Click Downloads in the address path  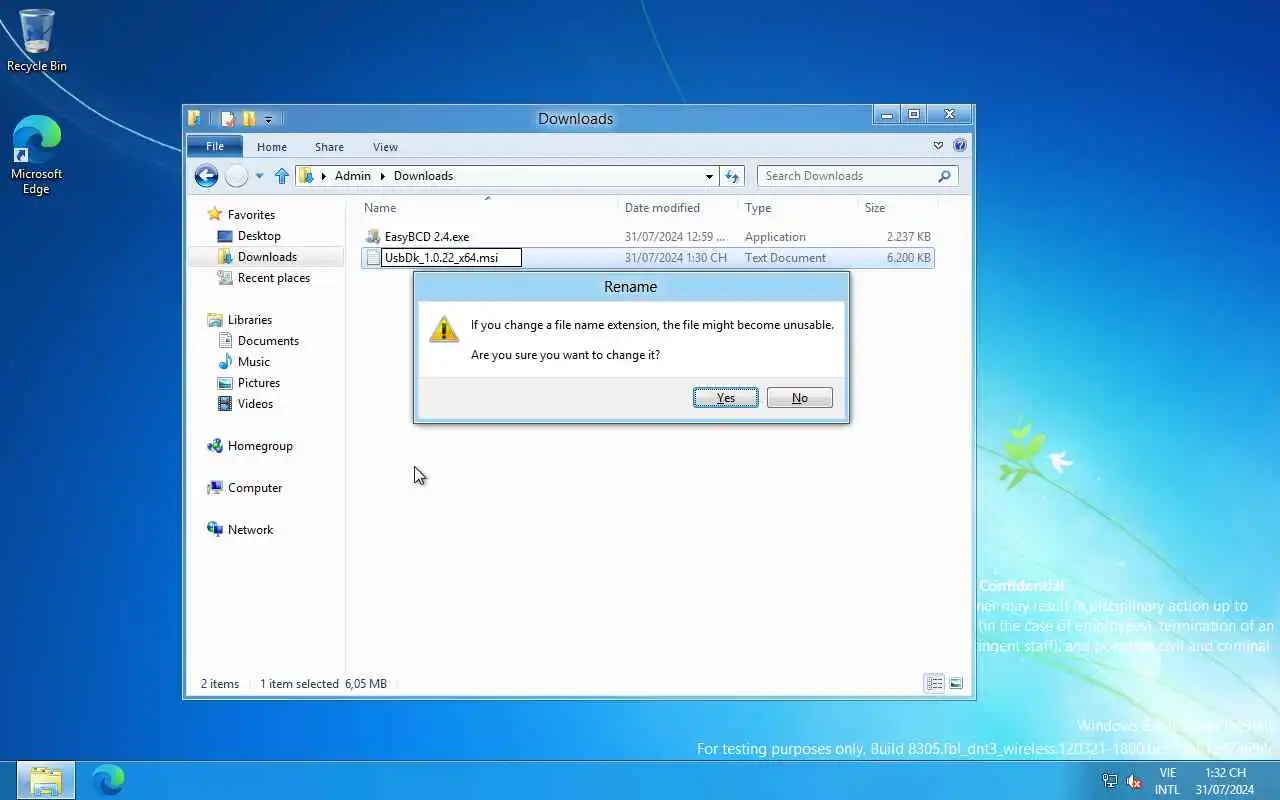pyautogui.click(x=423, y=176)
